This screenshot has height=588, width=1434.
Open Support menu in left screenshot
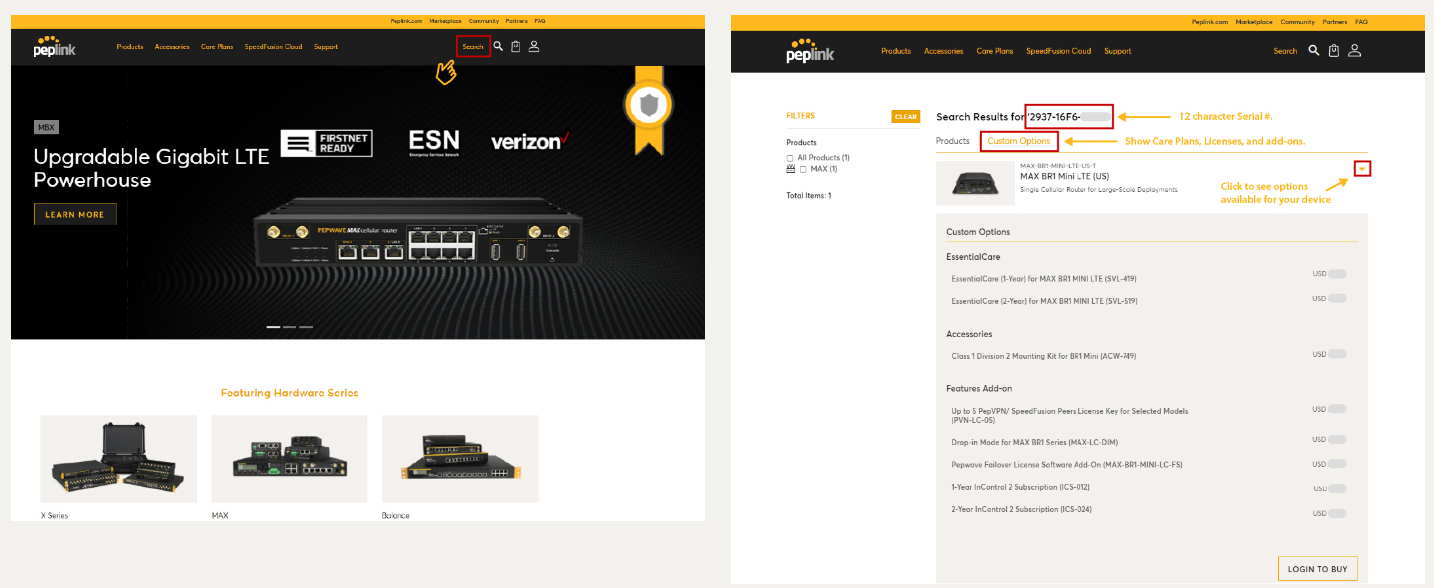point(326,47)
